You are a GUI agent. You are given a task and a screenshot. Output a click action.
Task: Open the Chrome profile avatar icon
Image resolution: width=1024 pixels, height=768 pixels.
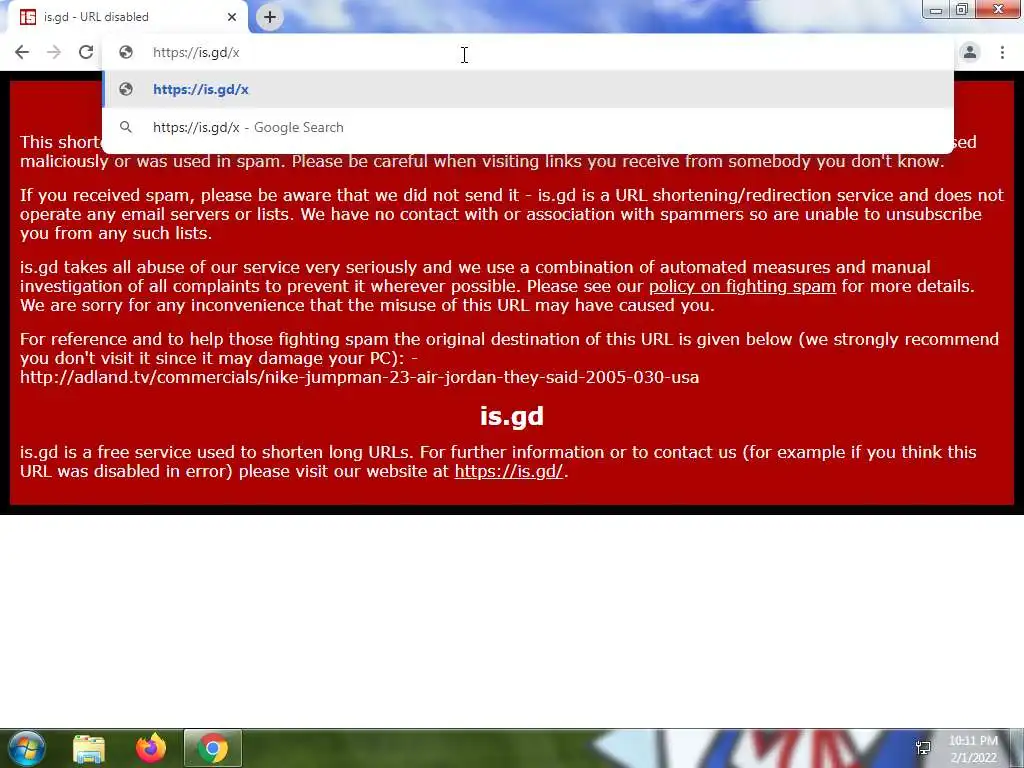(x=970, y=52)
